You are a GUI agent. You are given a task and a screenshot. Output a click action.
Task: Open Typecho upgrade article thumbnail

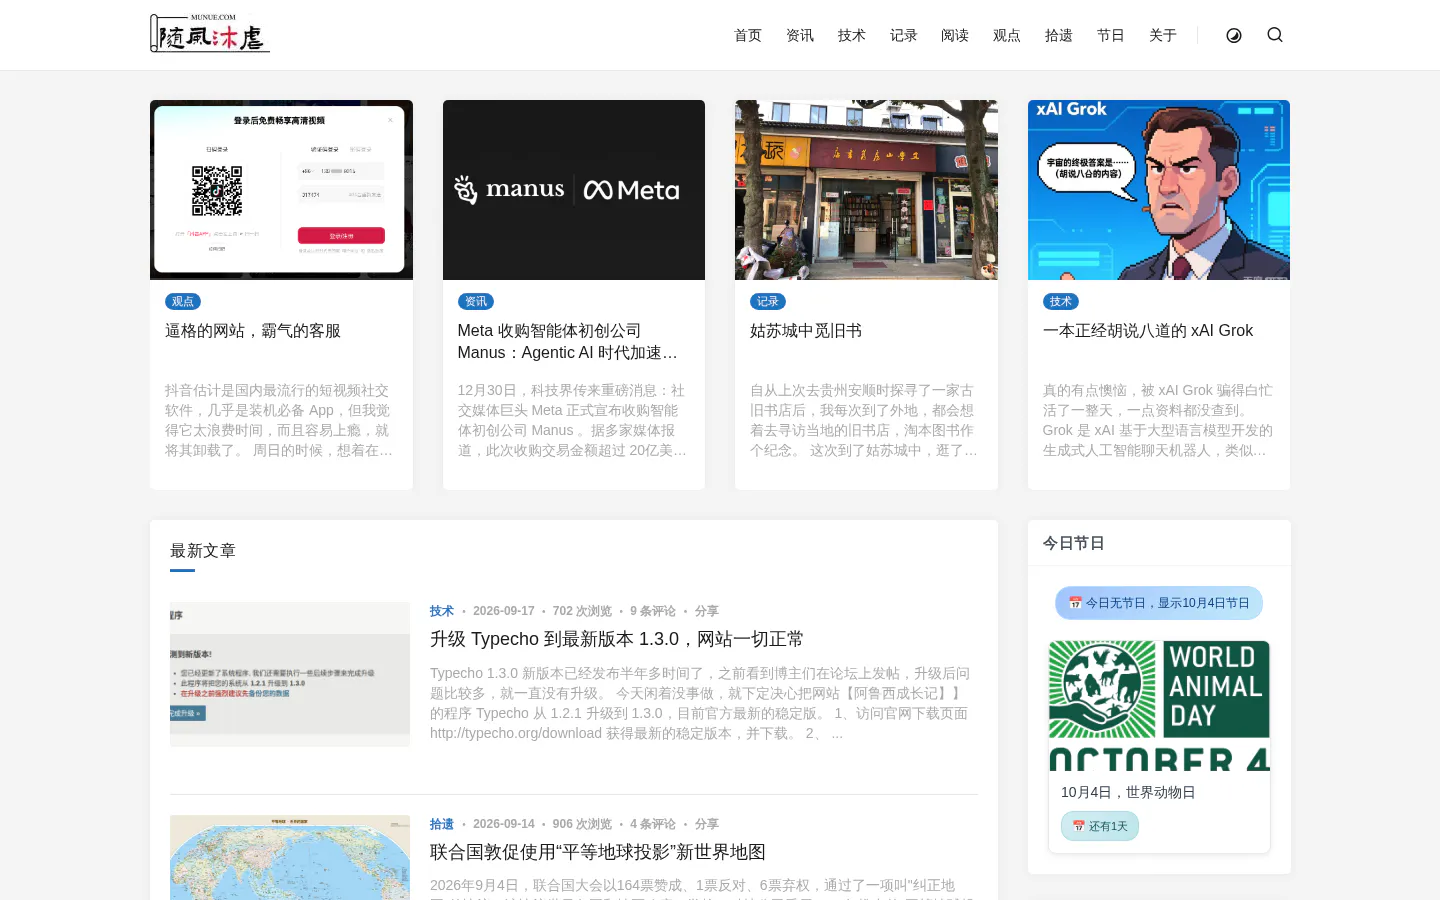(x=290, y=674)
